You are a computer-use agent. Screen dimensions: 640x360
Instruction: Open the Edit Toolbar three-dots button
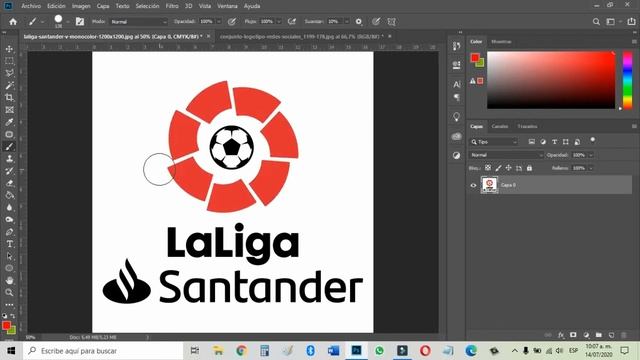point(9,304)
